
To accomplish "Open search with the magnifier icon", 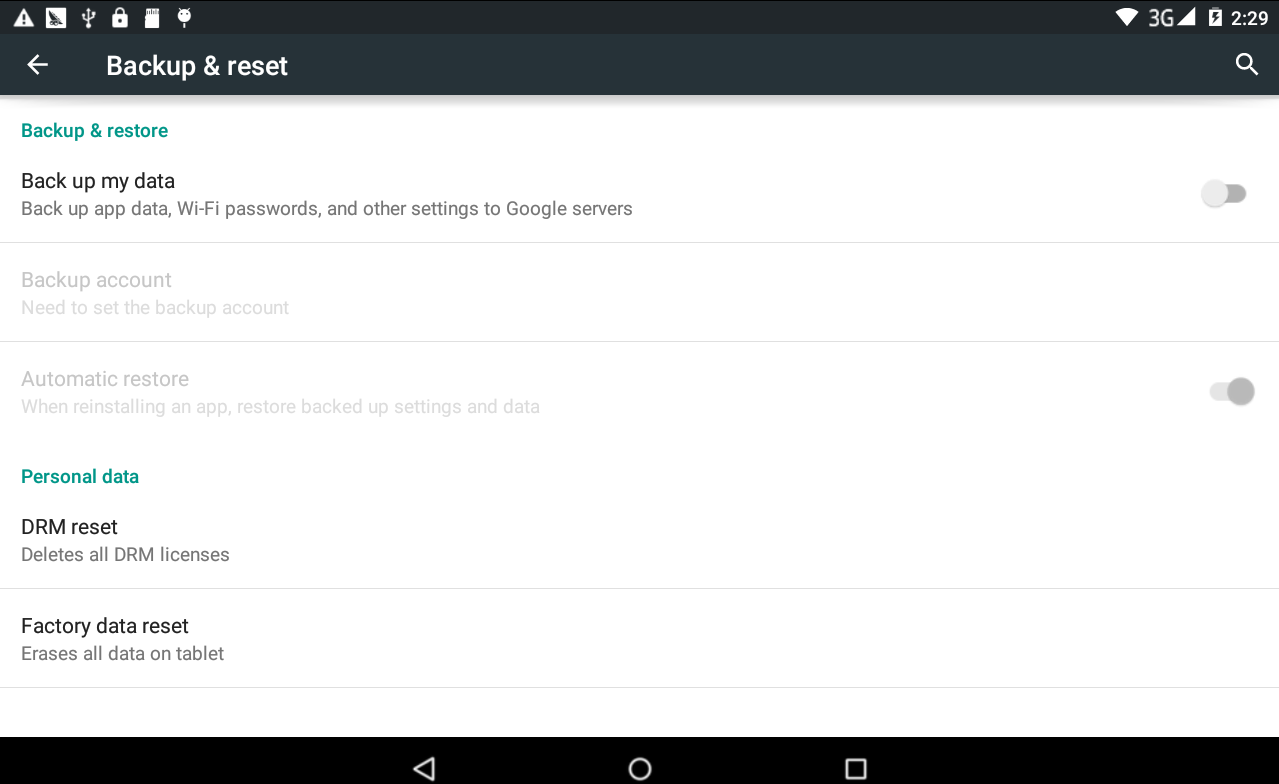I will point(1246,65).
